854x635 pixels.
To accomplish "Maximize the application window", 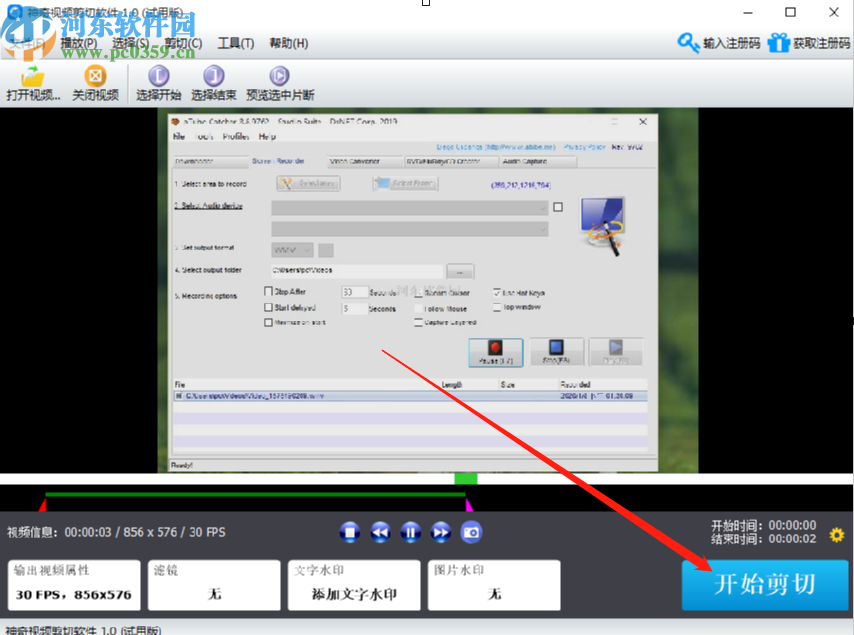I will (790, 12).
